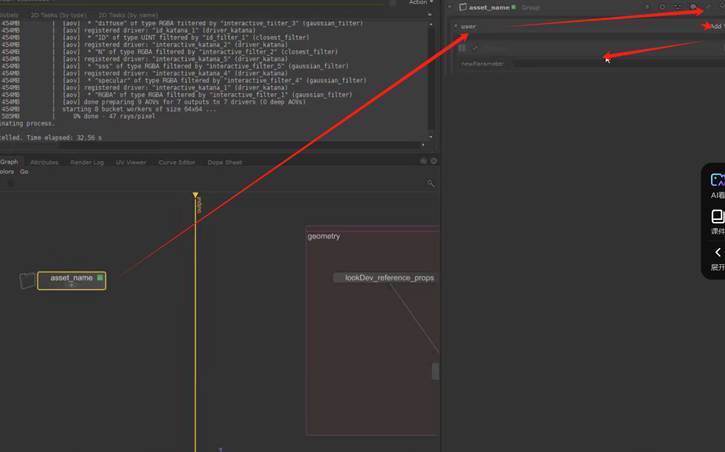Click the search magnifier in Node Graph
Screen dimensions: 725x452
coord(430,183)
